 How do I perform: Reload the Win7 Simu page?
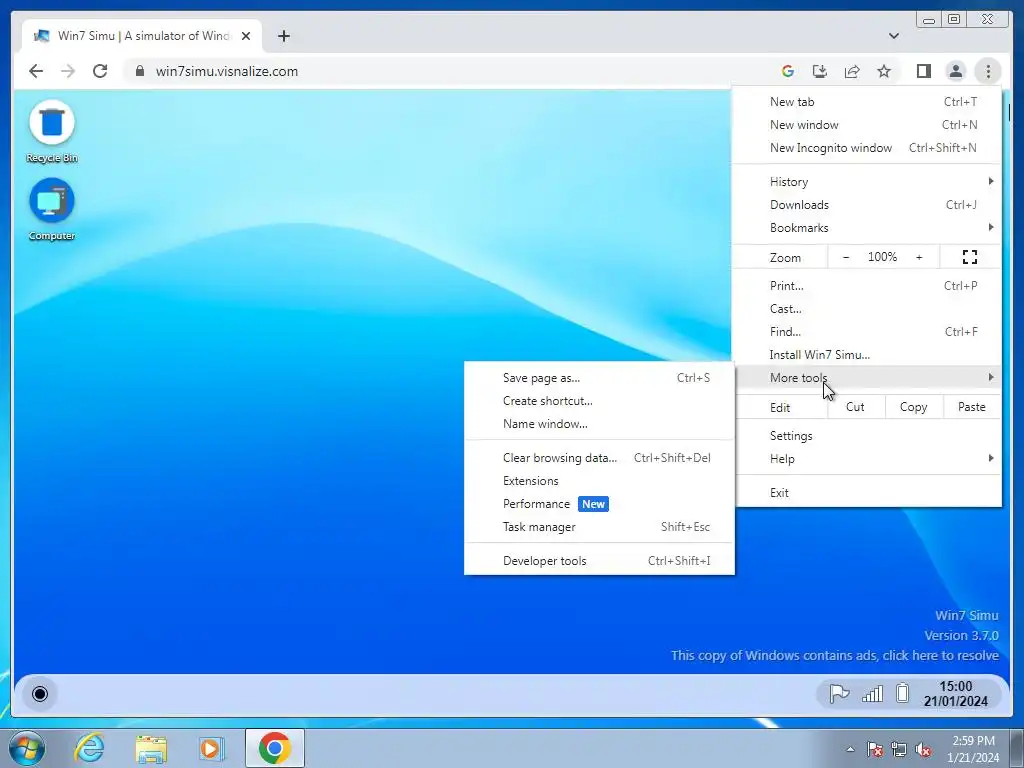coord(100,71)
